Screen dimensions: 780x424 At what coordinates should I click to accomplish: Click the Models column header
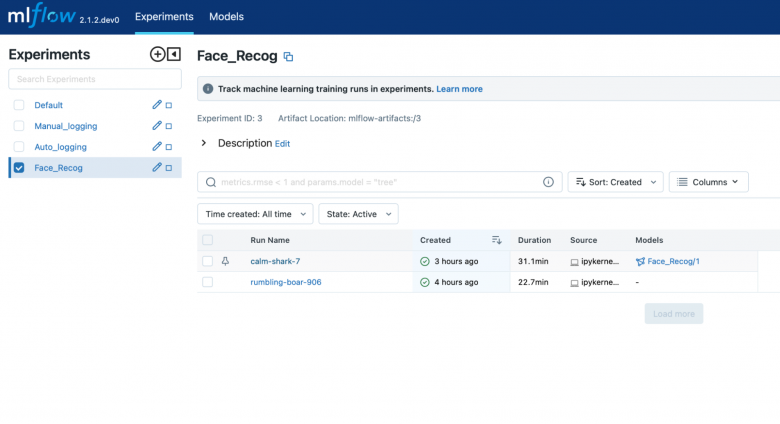click(x=649, y=240)
